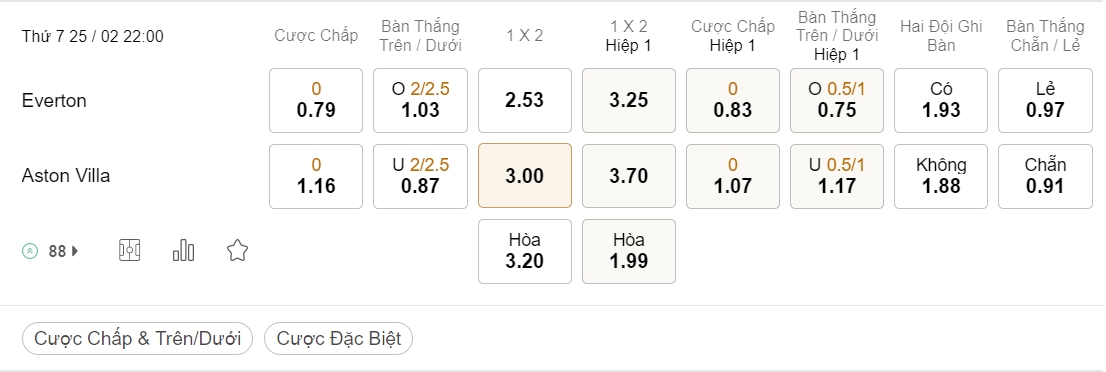Select odd goals Lẻ 0.97
The width and height of the screenshot is (1106, 372).
tap(1045, 100)
